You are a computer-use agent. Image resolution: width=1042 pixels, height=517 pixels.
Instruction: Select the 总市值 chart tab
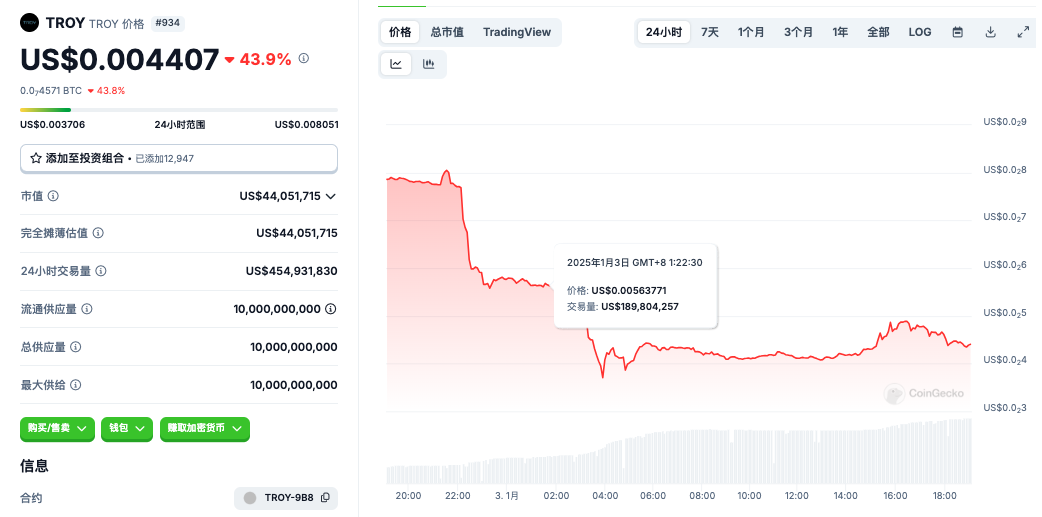pyautogui.click(x=447, y=32)
